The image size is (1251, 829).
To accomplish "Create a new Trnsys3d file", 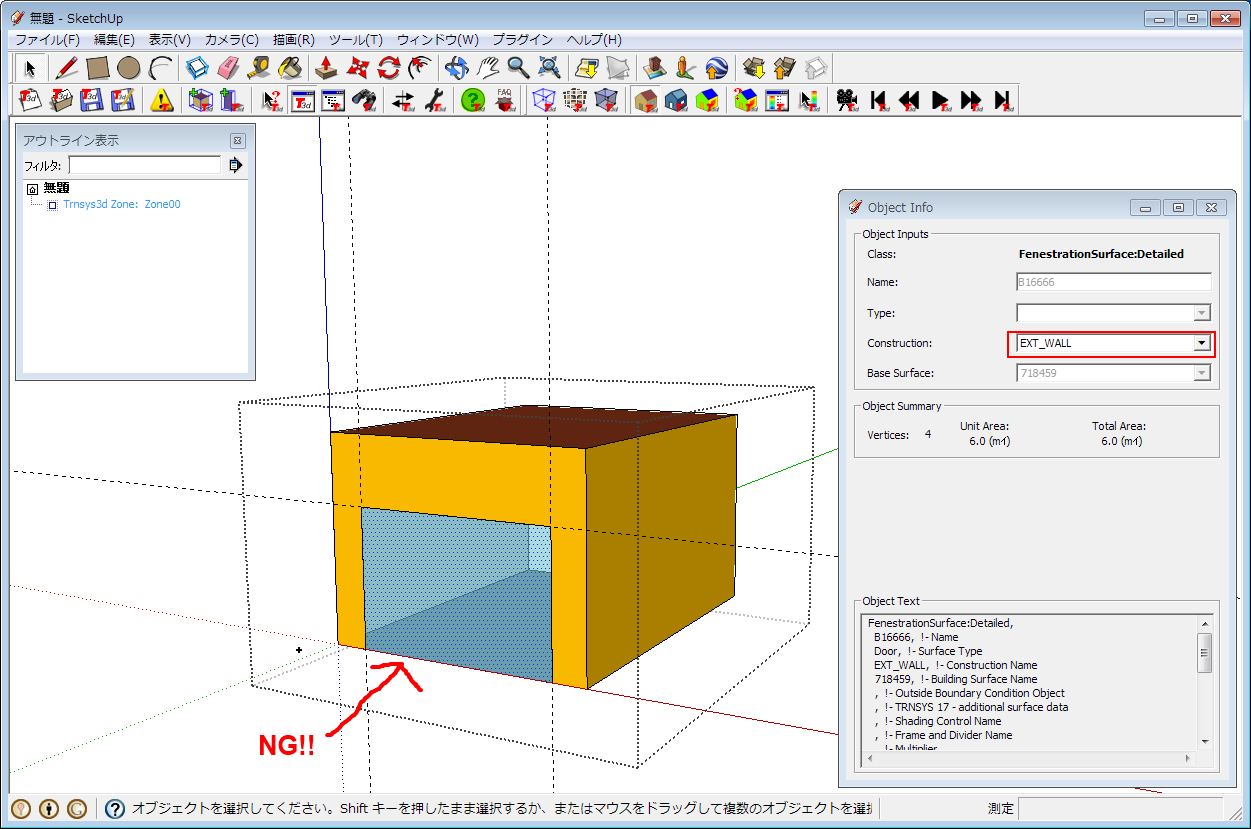I will pos(31,100).
